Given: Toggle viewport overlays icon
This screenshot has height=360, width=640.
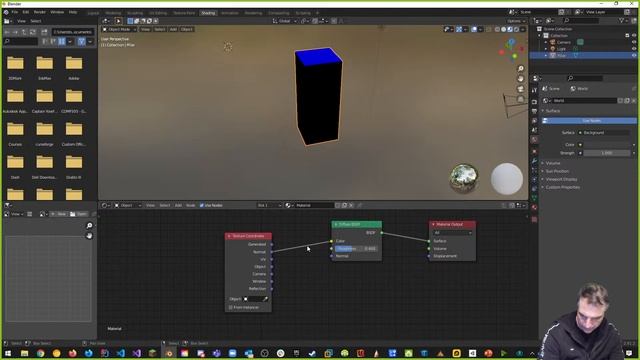Looking at the screenshot, I should [474, 29].
